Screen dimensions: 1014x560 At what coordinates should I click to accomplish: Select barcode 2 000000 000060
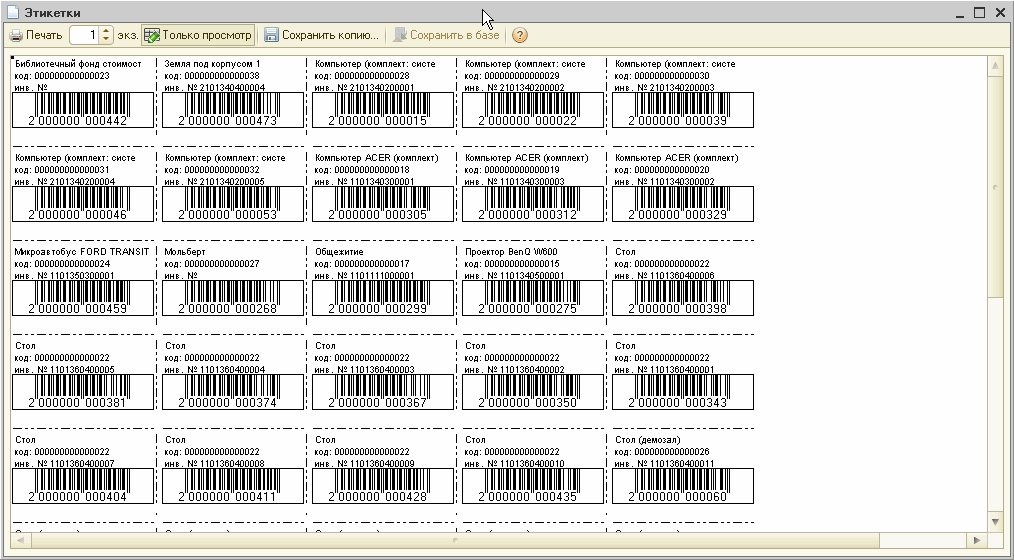point(683,486)
